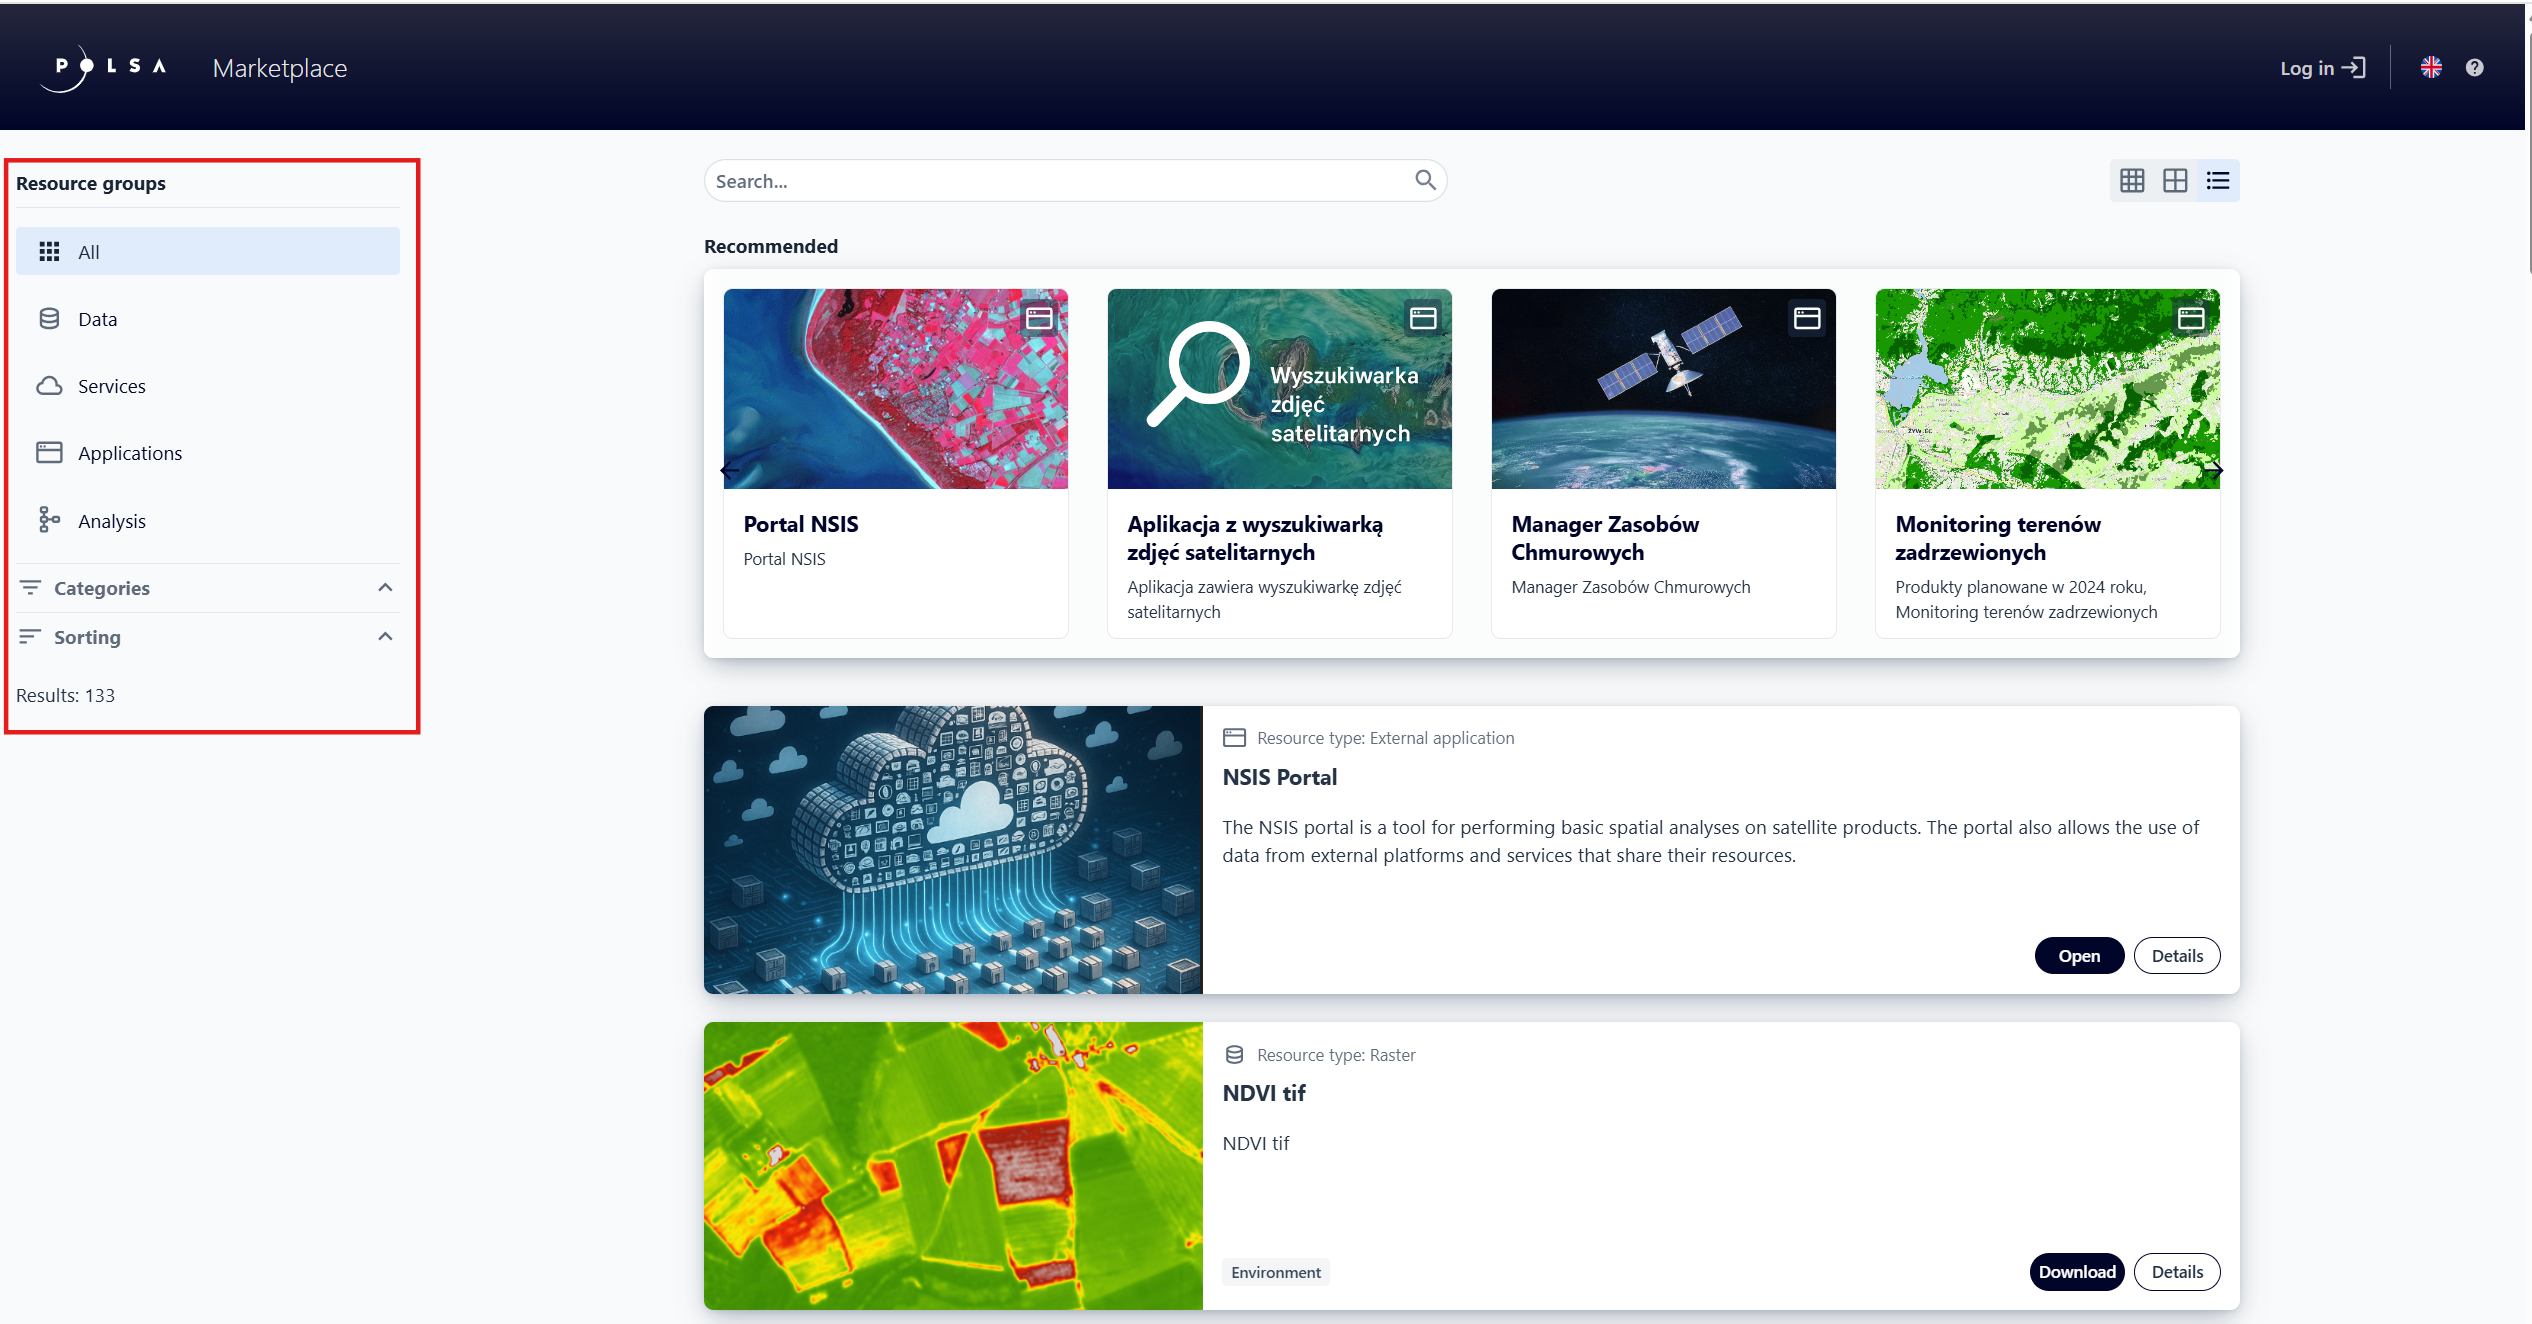Viewport: 2532px width, 1324px height.
Task: Open the help question mark icon
Action: pos(2476,67)
